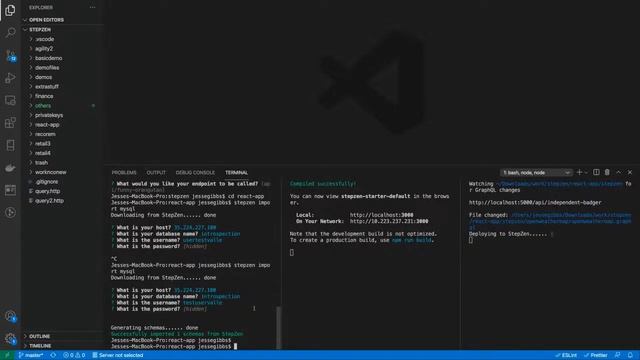Click the left terminal scrollbar

pyautogui.click(x=279, y=327)
